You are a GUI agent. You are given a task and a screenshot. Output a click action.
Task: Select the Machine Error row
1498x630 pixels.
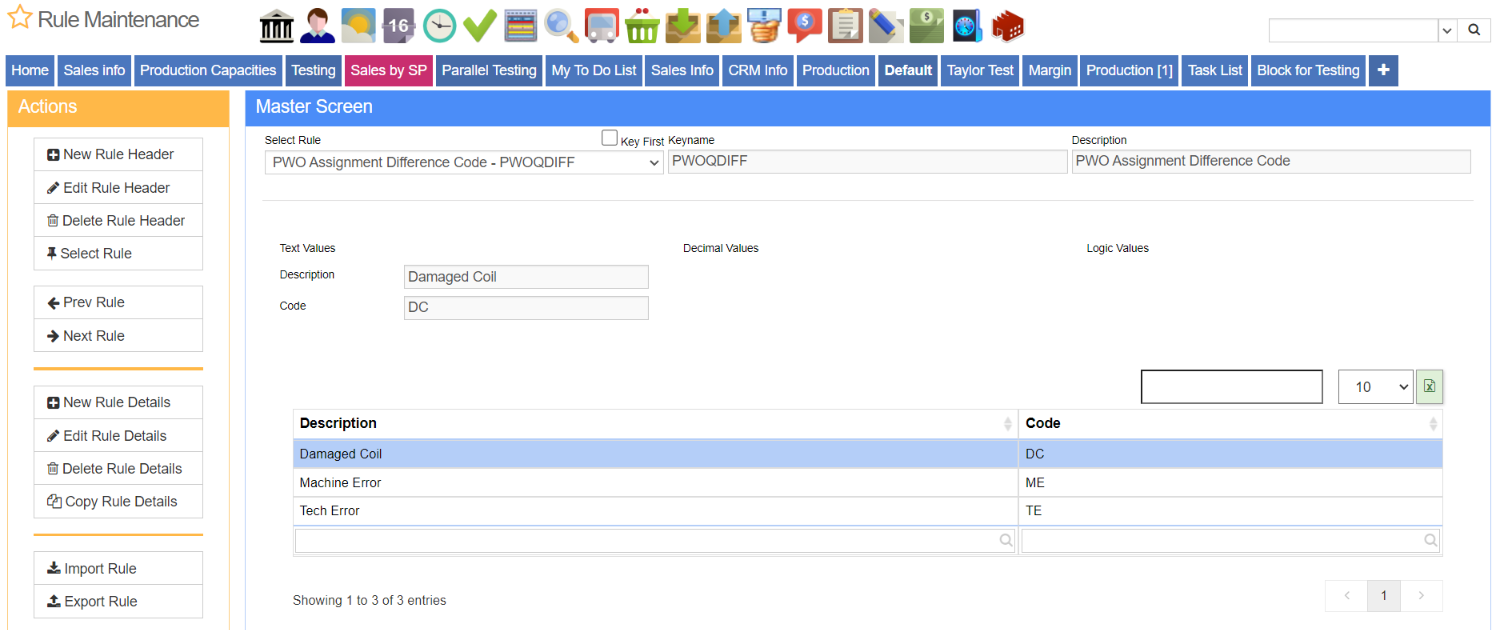pos(867,483)
